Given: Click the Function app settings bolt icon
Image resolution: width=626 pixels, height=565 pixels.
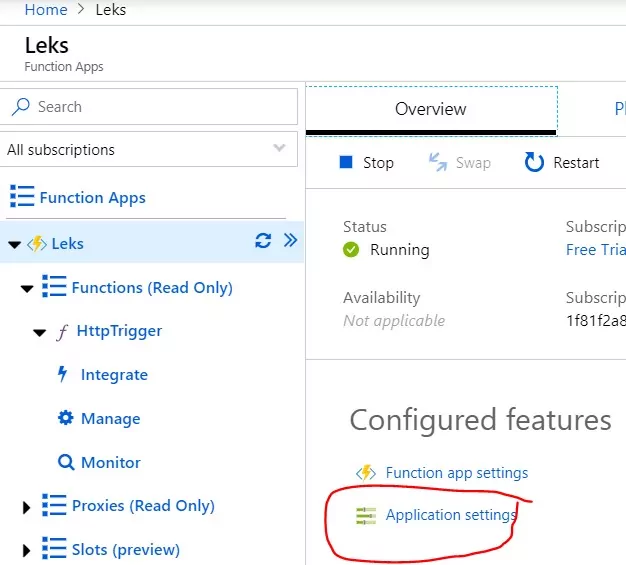Looking at the screenshot, I should point(366,473).
